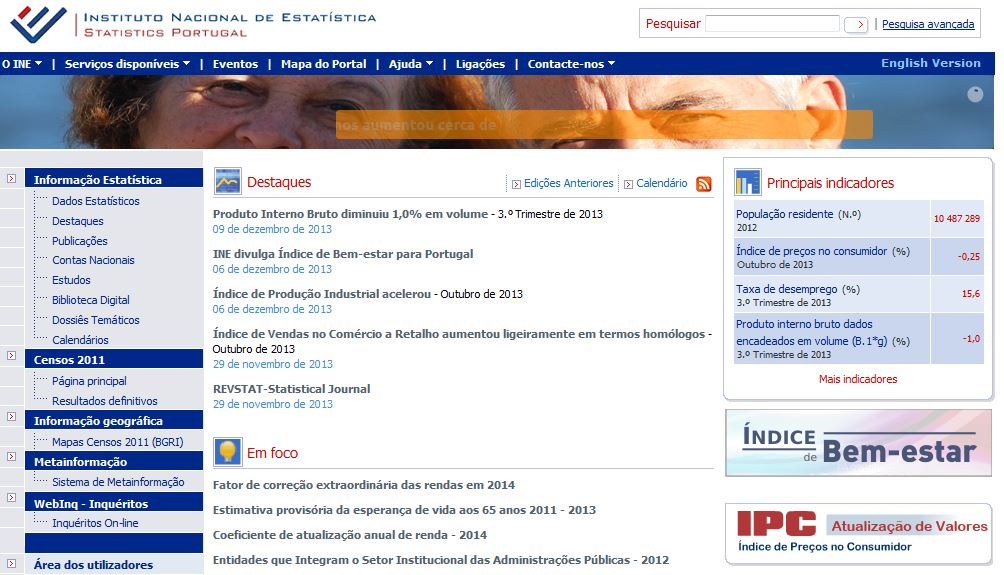
Task: Click arrow icon beside Calendário
Action: (x=628, y=184)
